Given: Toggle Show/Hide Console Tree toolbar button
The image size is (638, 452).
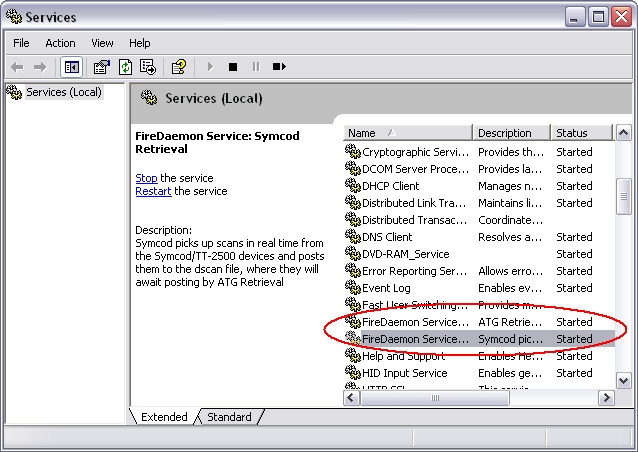Looking at the screenshot, I should coord(72,67).
